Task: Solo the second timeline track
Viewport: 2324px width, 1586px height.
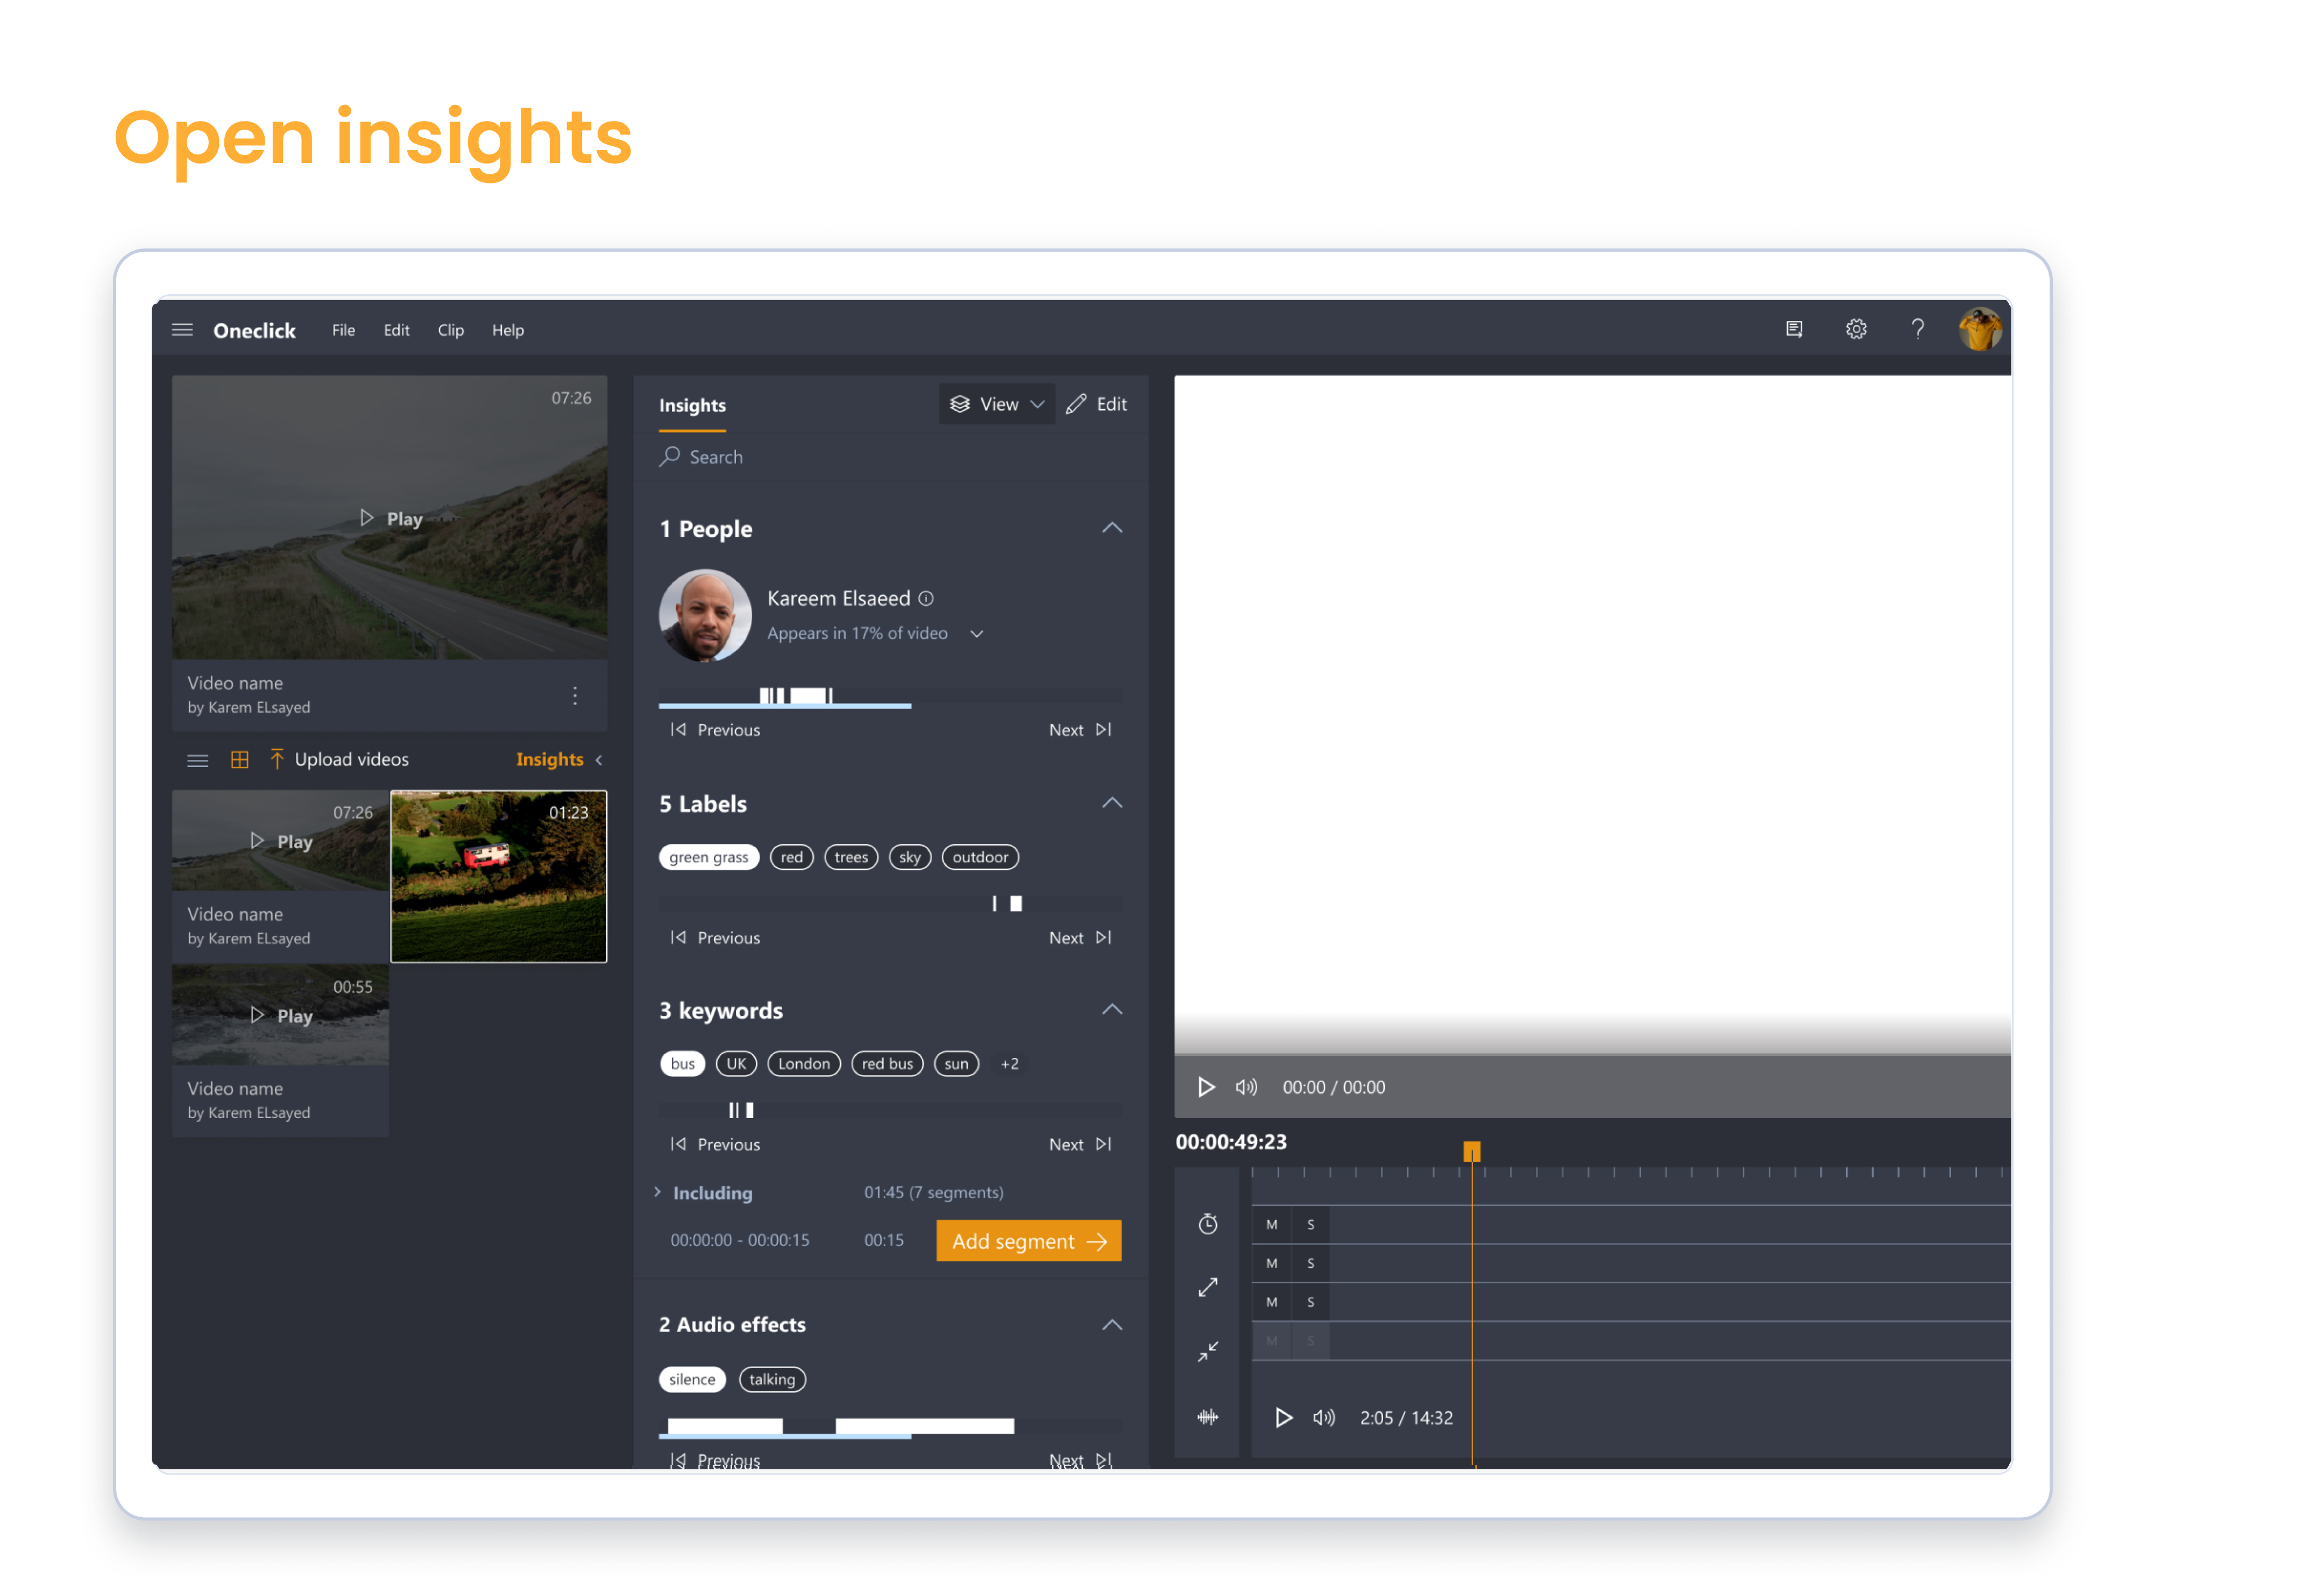Action: point(1310,1264)
